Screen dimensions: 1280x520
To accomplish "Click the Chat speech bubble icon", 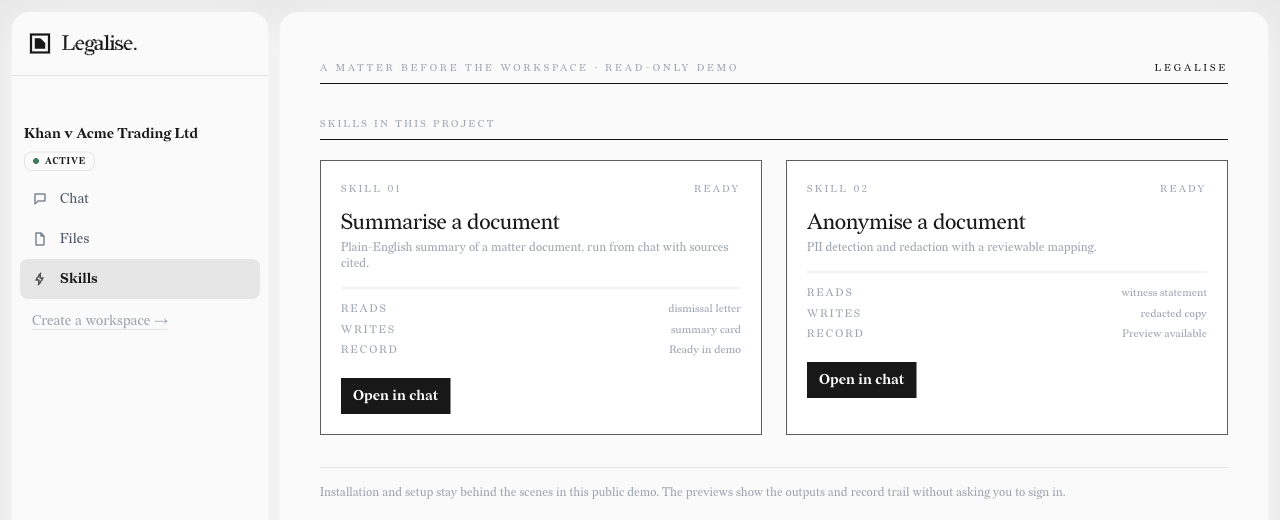I will point(40,199).
